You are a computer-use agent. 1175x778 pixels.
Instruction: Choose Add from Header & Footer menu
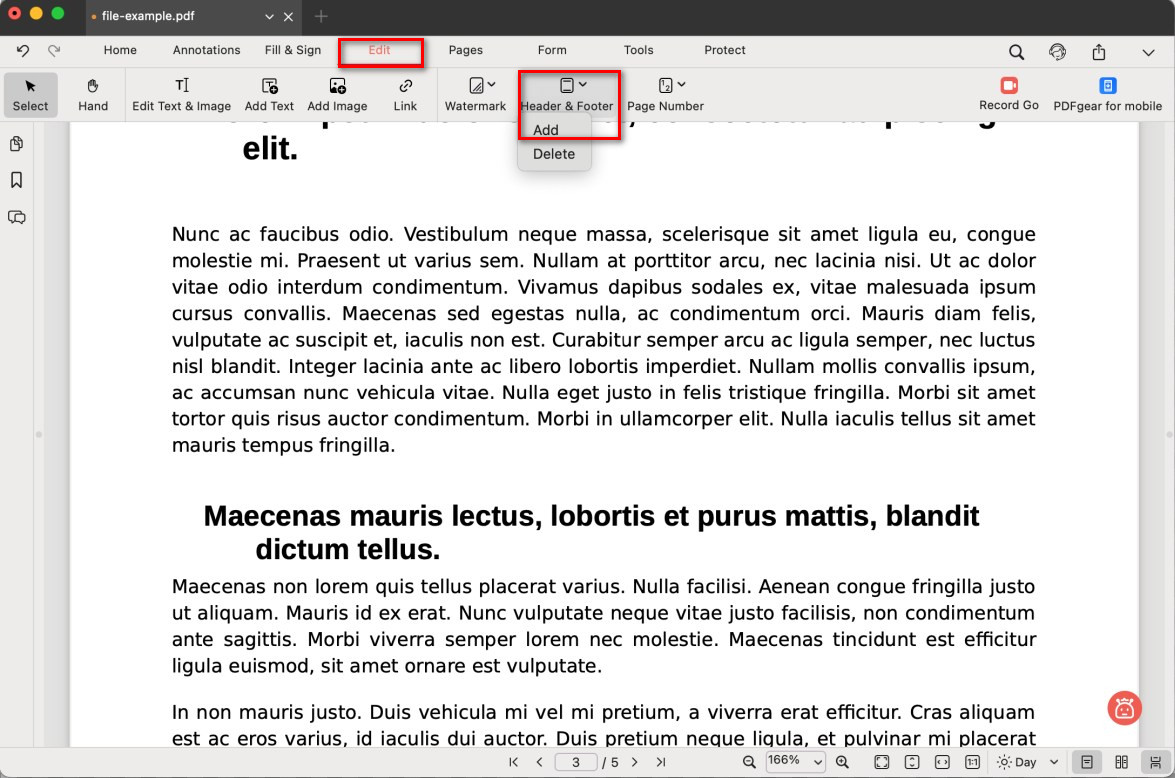pos(546,130)
